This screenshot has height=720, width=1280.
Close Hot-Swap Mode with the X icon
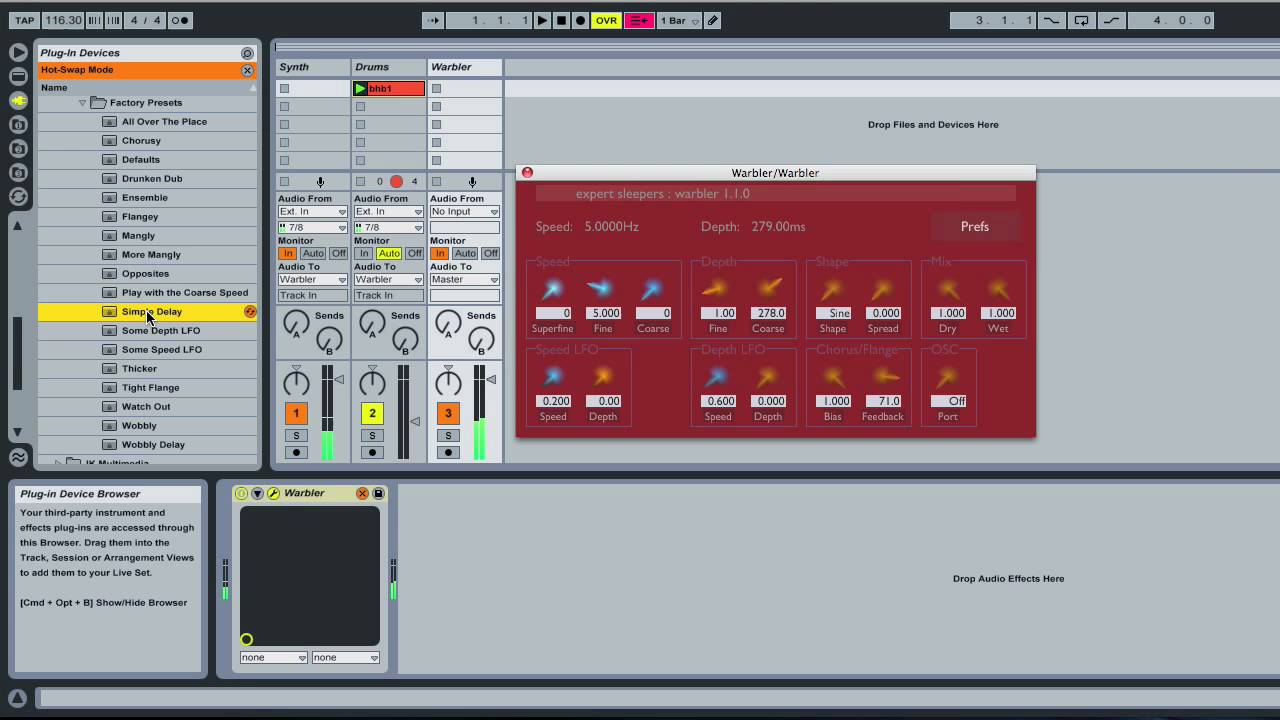click(x=247, y=70)
